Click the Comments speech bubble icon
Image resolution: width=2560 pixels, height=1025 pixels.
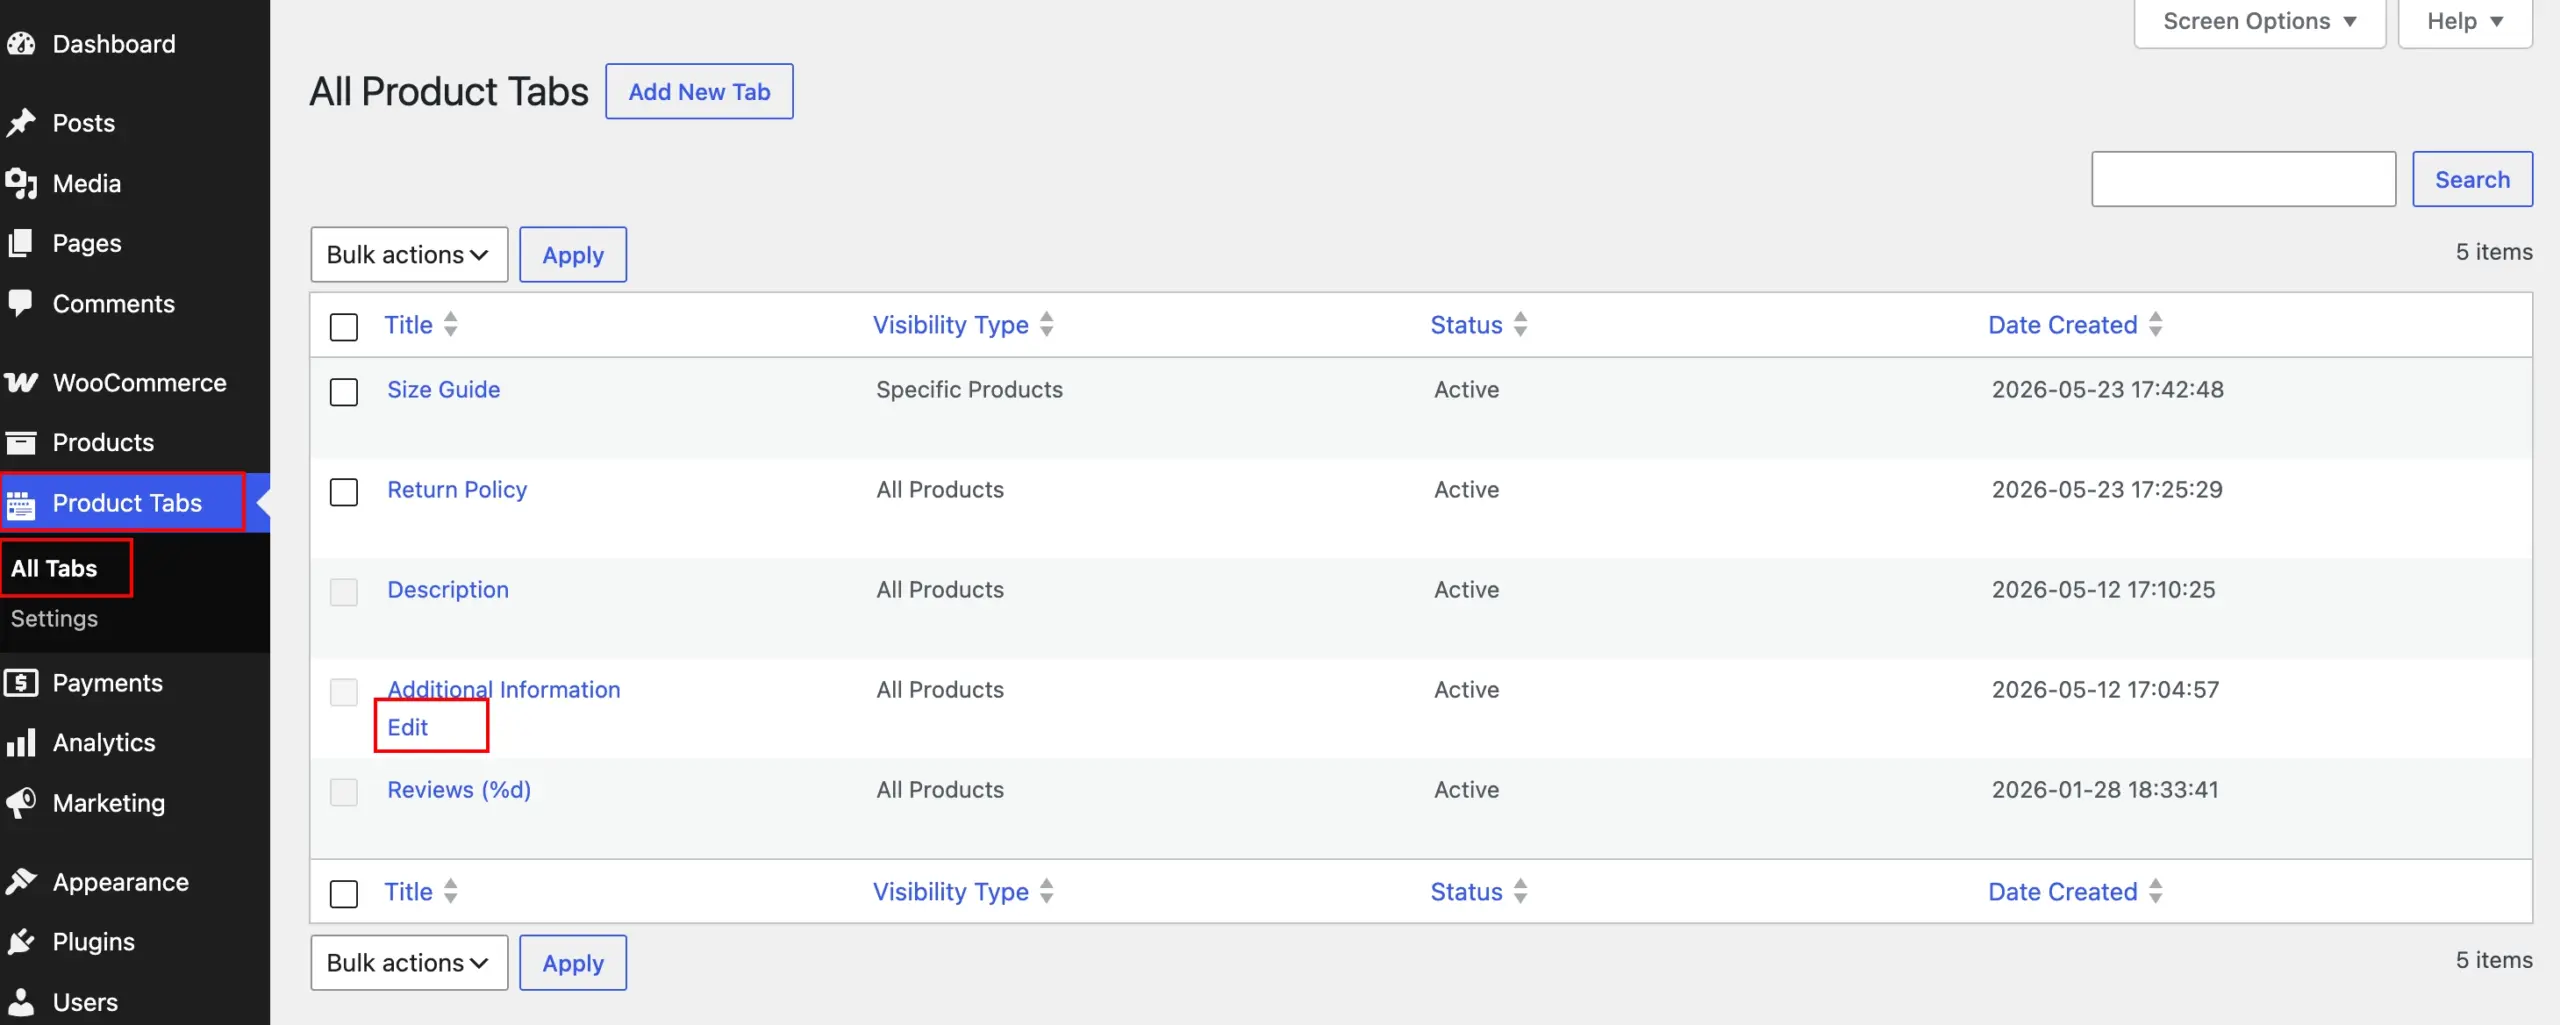point(21,303)
